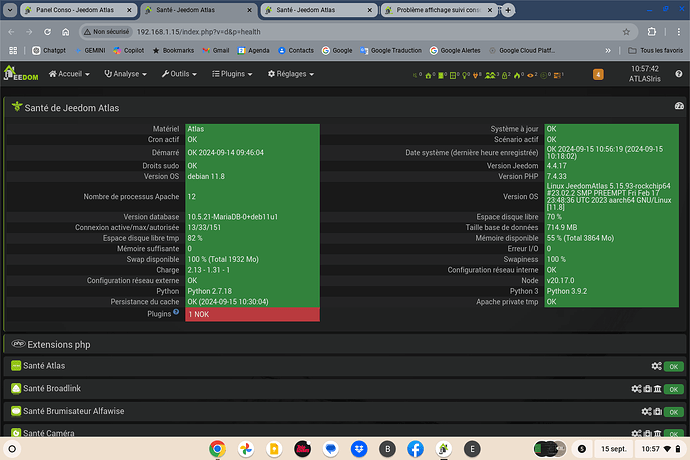
Task: Click the Version database value 10.5.21-MariaDB
Action: [232, 217]
